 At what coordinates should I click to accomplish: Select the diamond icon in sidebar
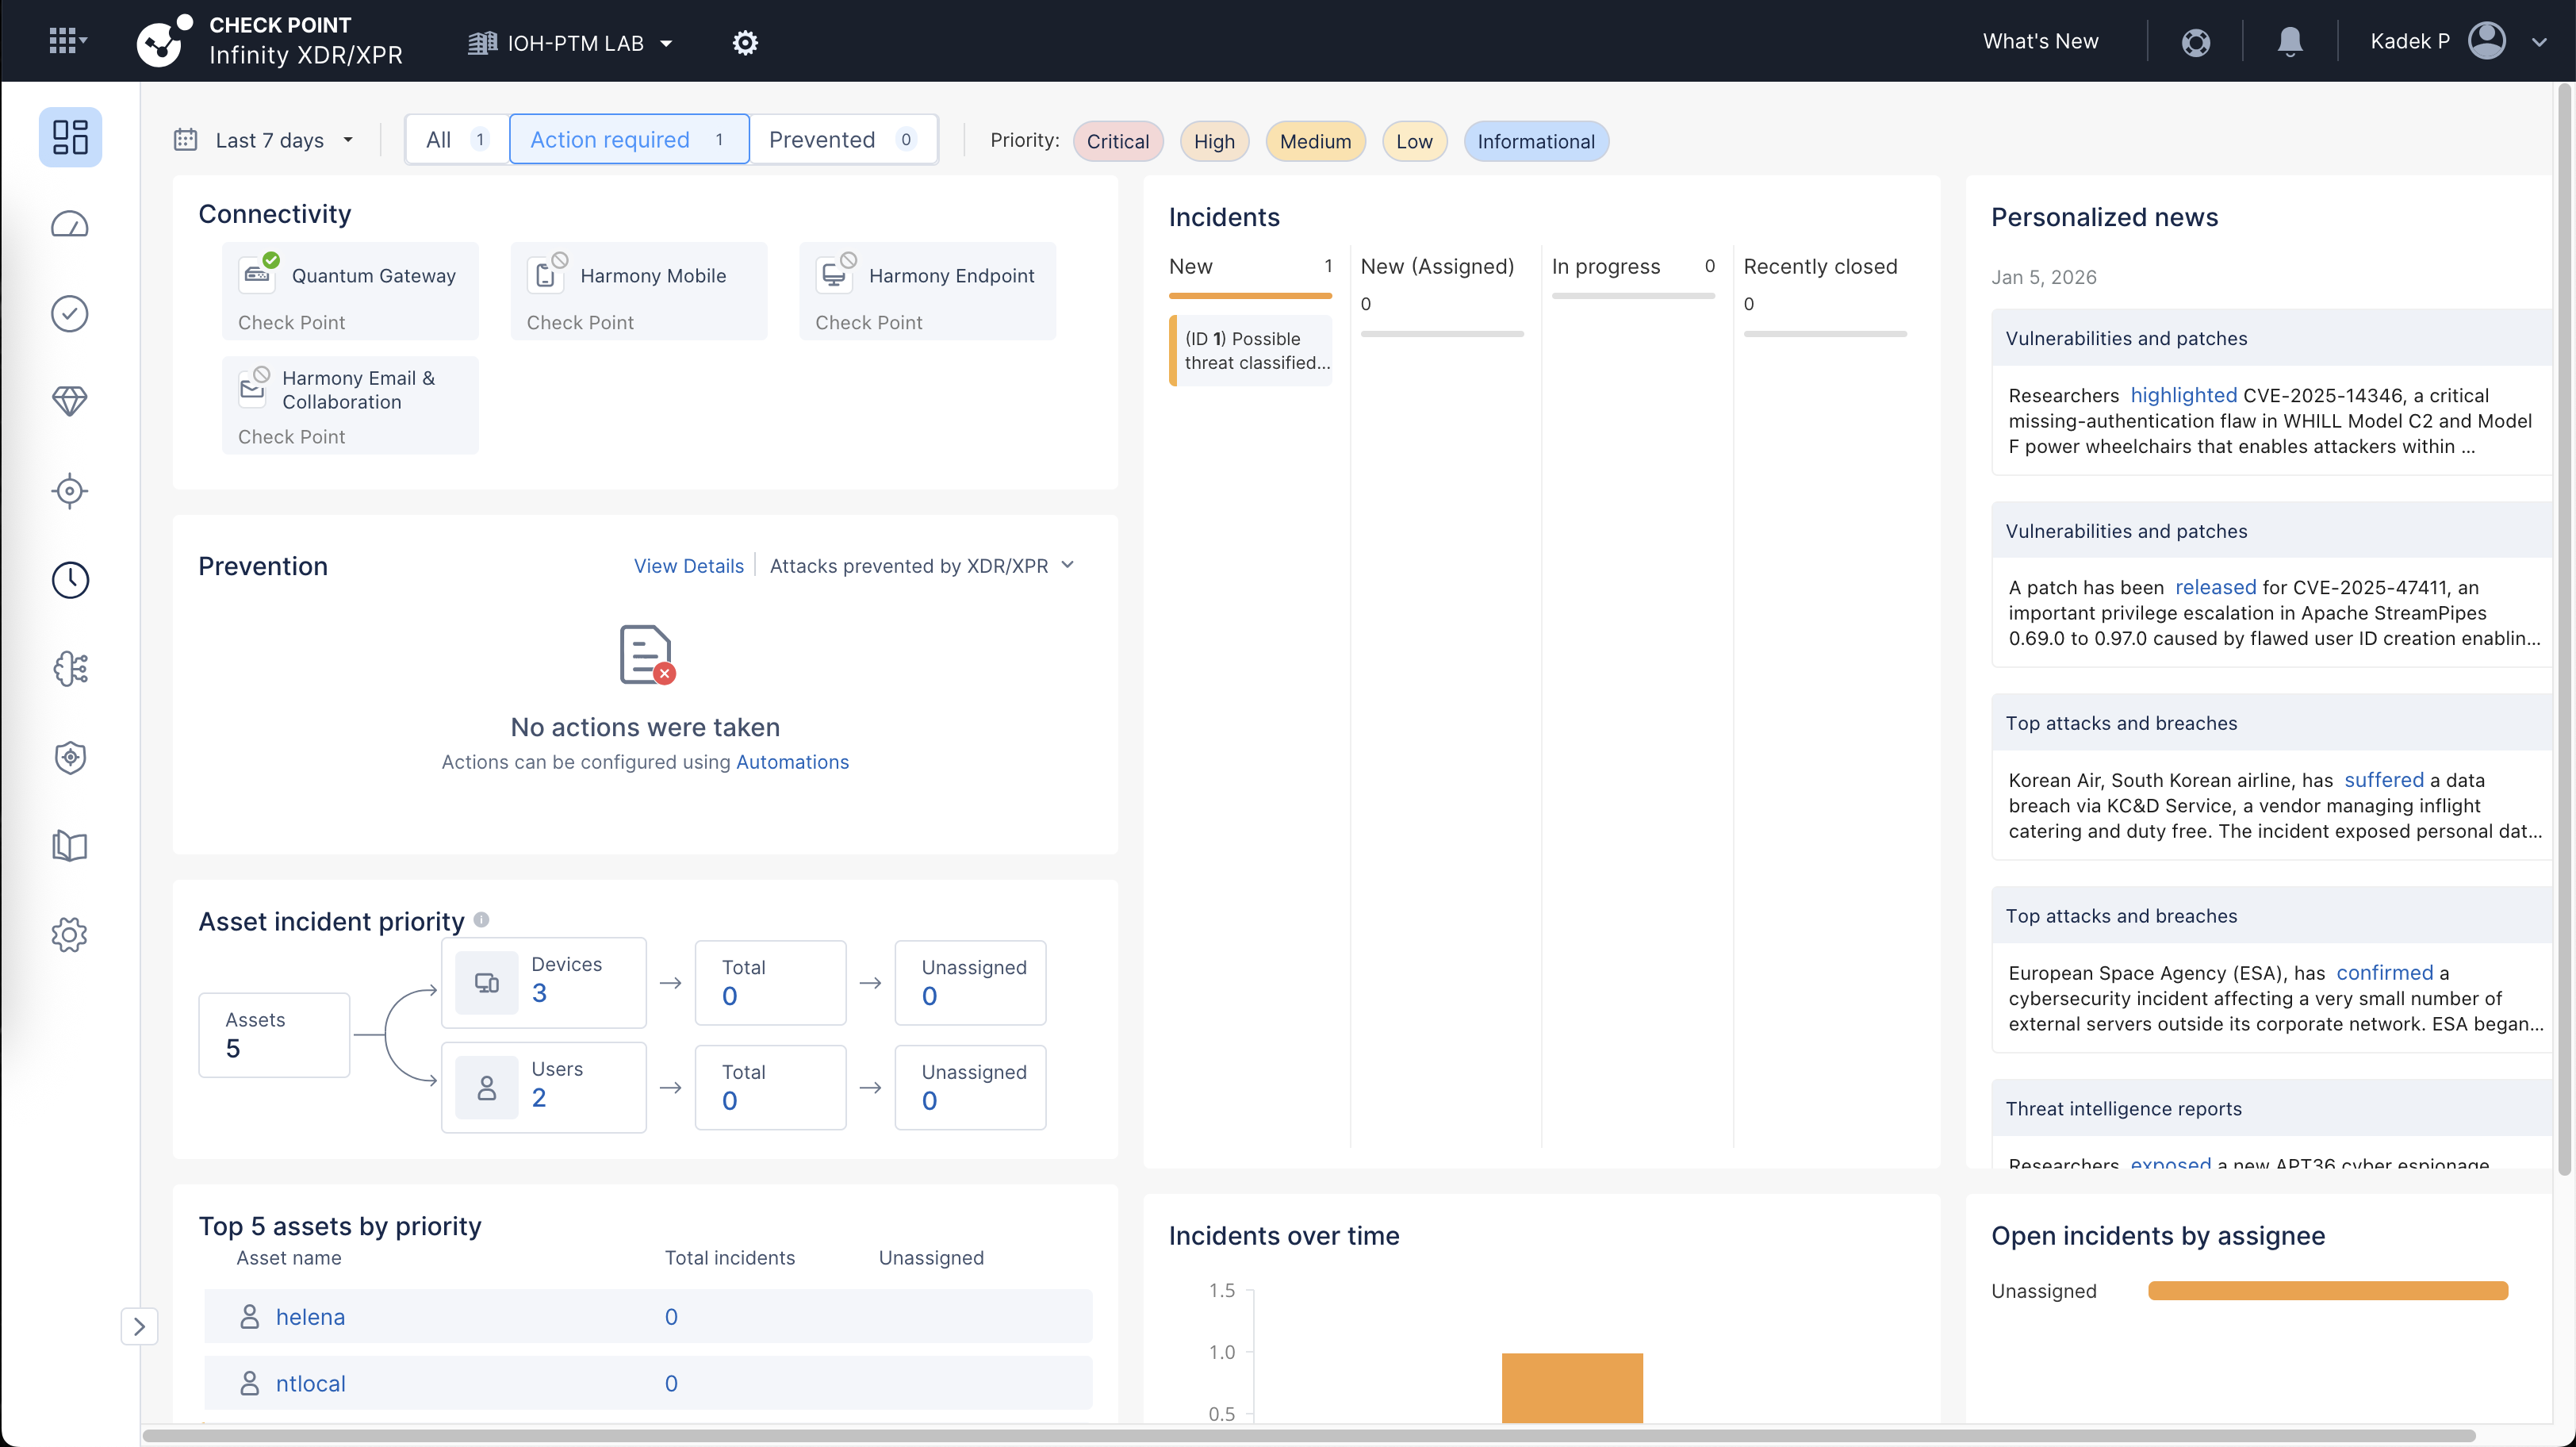coord(70,402)
